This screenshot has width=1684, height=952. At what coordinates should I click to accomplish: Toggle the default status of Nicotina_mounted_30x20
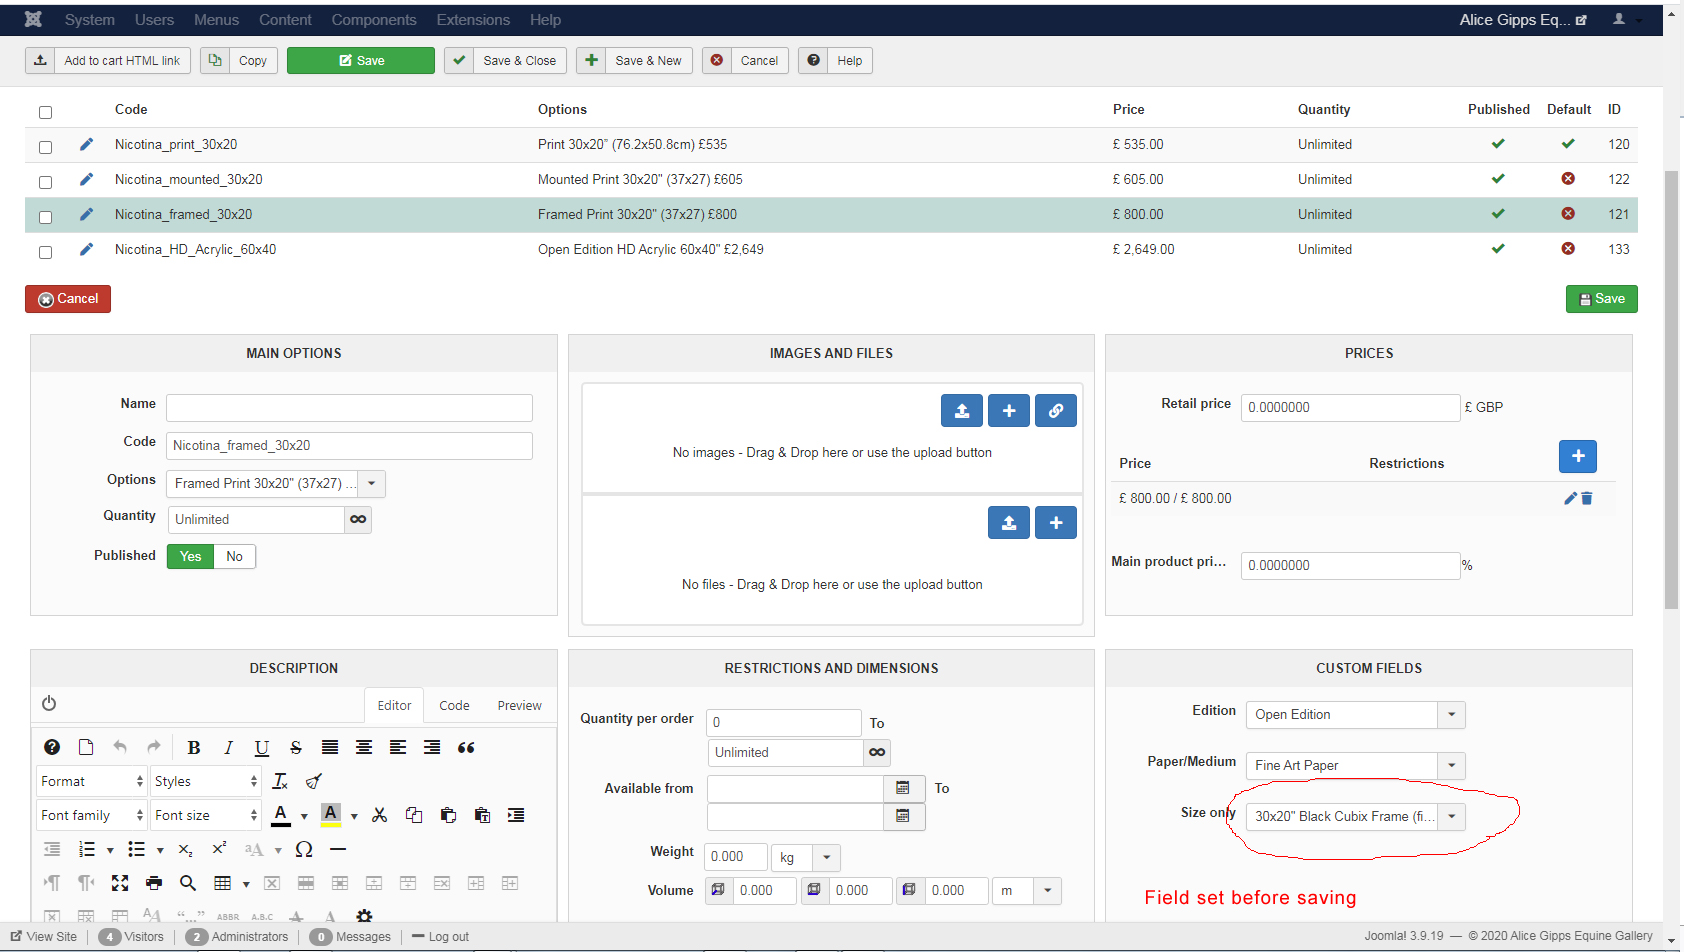pyautogui.click(x=1568, y=179)
